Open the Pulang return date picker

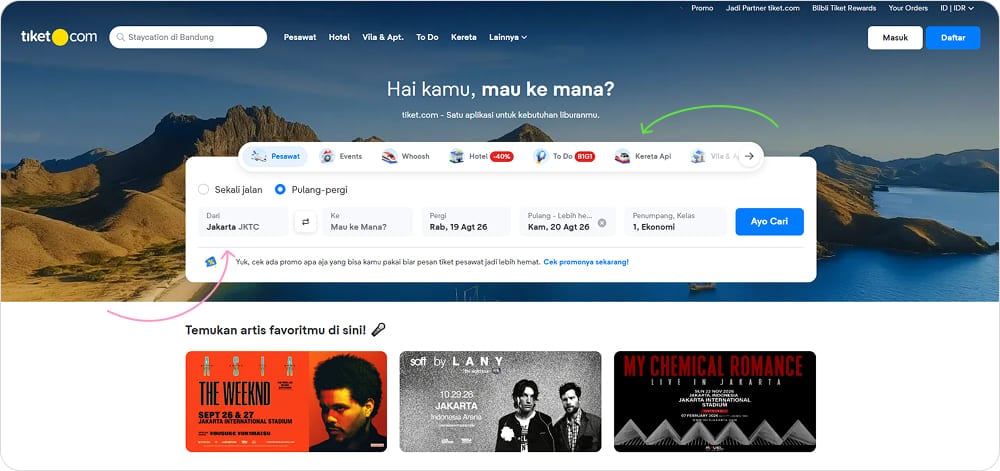pos(568,222)
